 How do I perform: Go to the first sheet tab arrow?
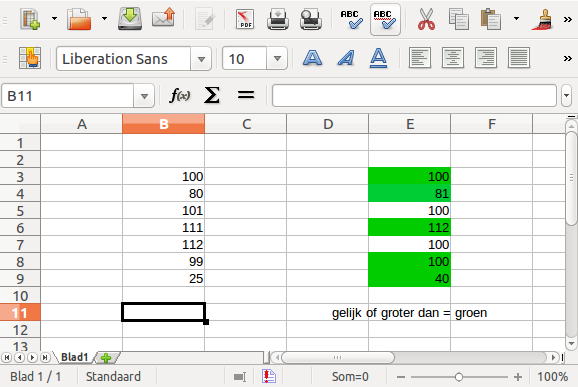click(7, 357)
